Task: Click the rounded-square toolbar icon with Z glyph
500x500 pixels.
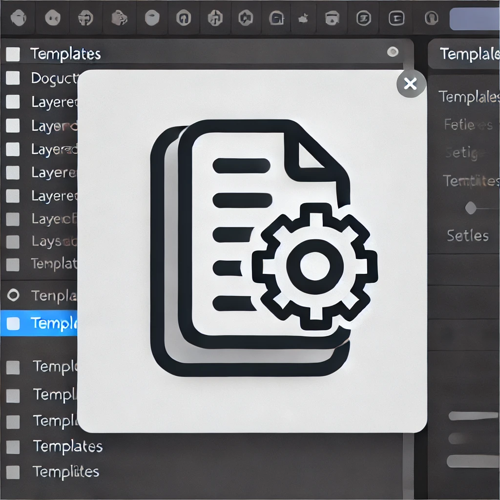Action: click(364, 18)
